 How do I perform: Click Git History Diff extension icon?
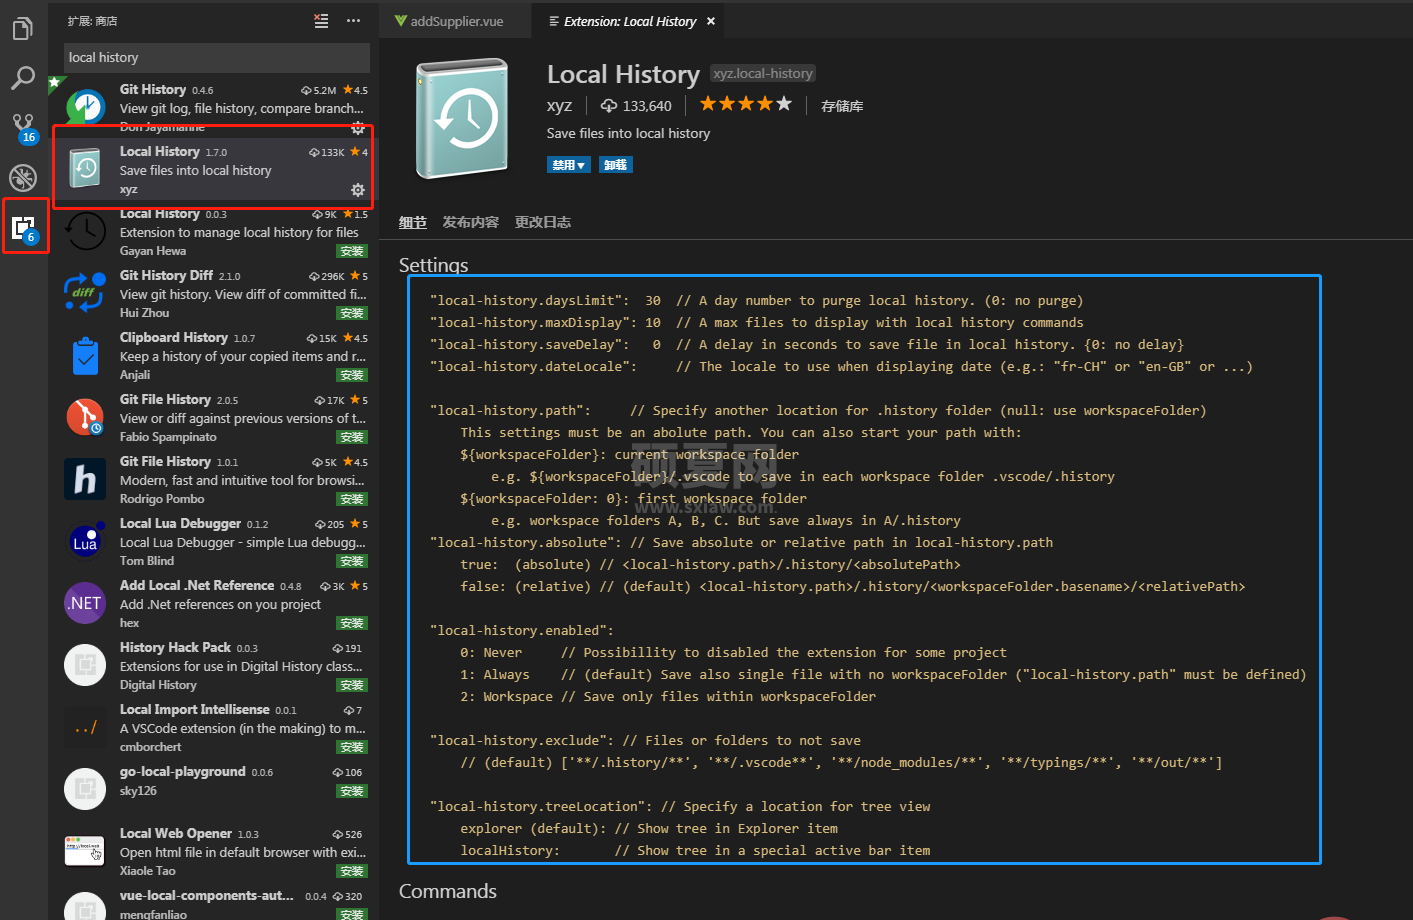pyautogui.click(x=86, y=293)
